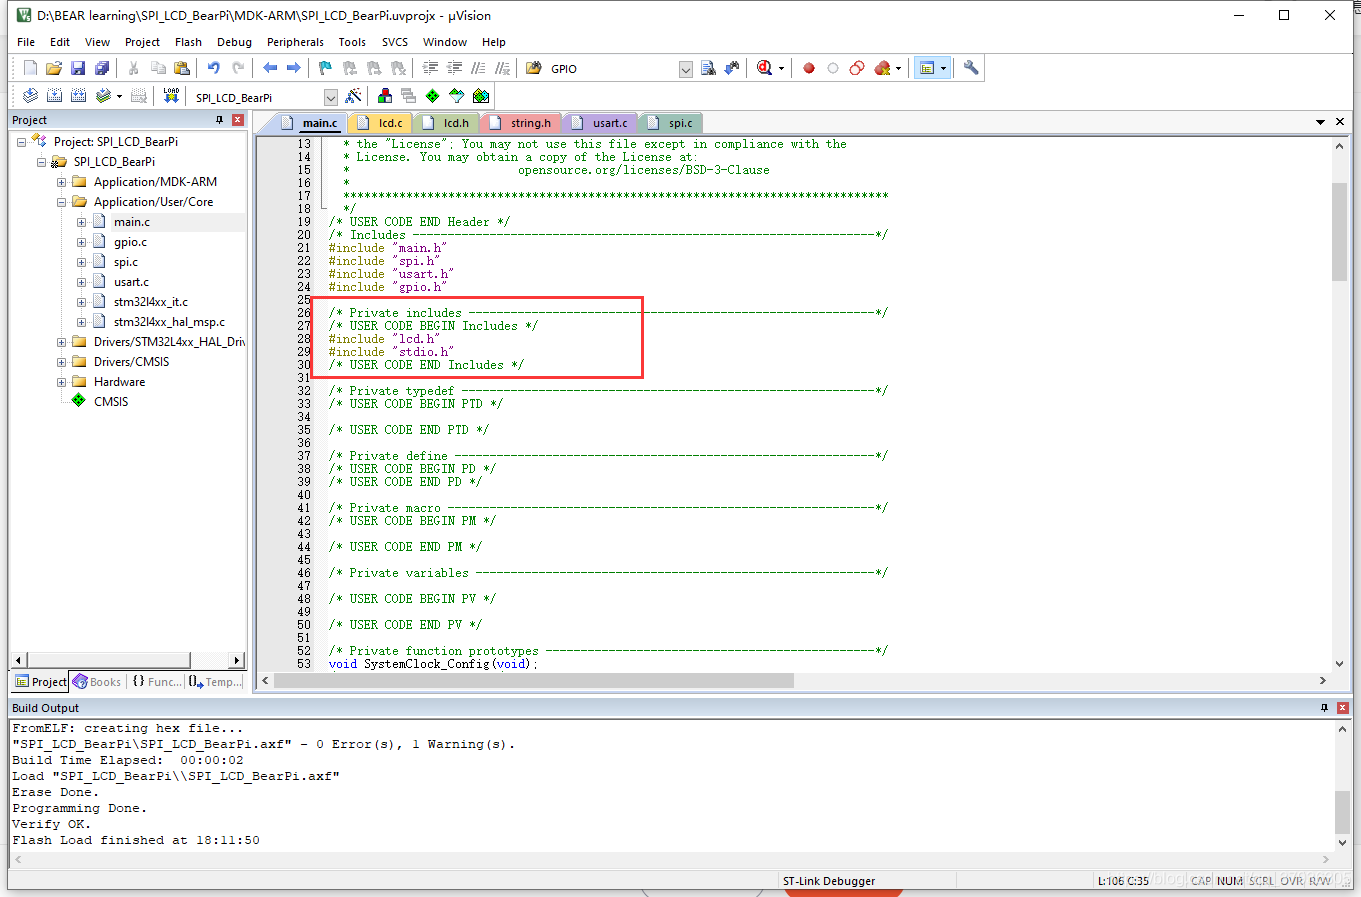Indent selected lines with the indent icon
Screen dimensions: 1361x897
431,68
